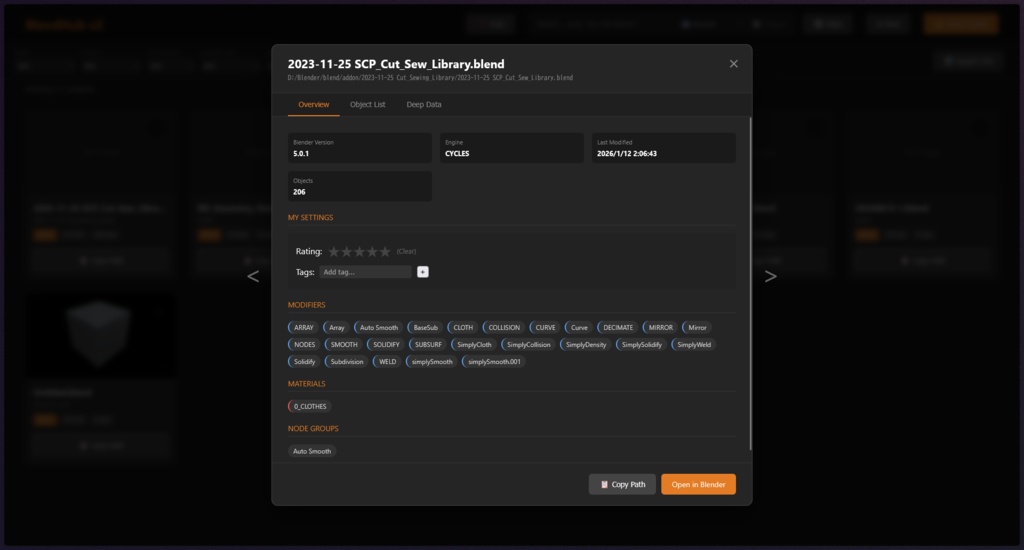Focus the Add tag input field

click(365, 272)
